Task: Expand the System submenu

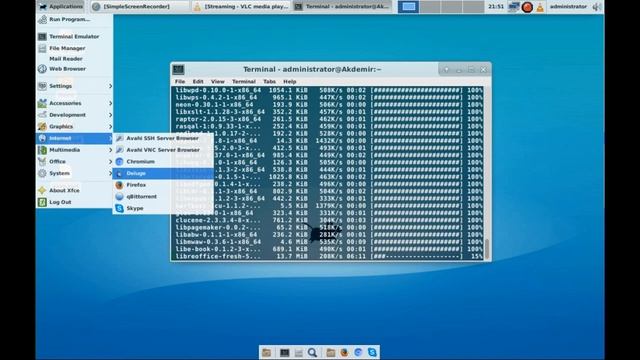Action: point(74,173)
